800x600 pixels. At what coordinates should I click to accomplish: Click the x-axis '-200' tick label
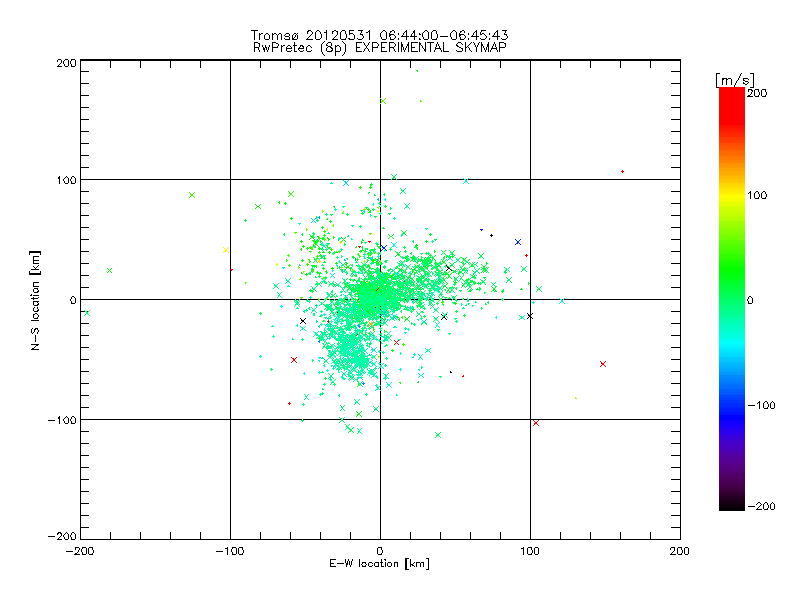click(x=81, y=551)
